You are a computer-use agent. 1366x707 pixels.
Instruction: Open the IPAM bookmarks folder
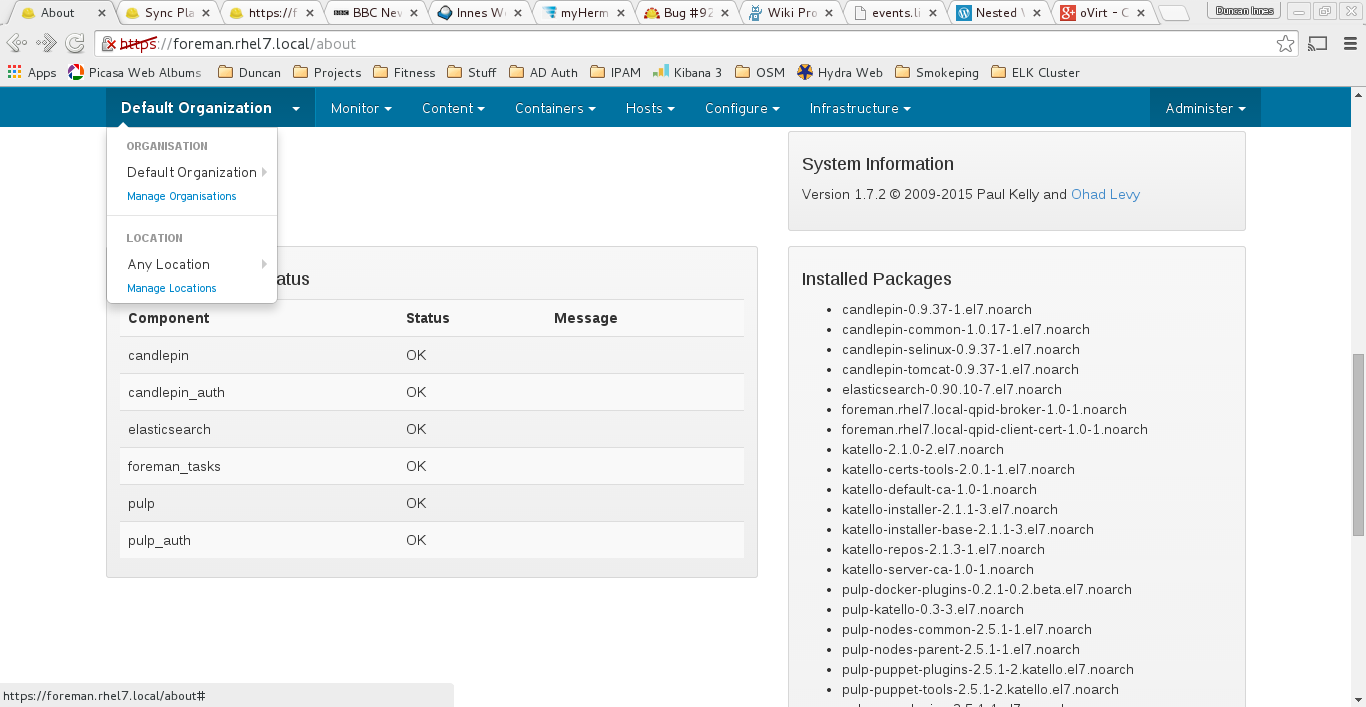[616, 72]
